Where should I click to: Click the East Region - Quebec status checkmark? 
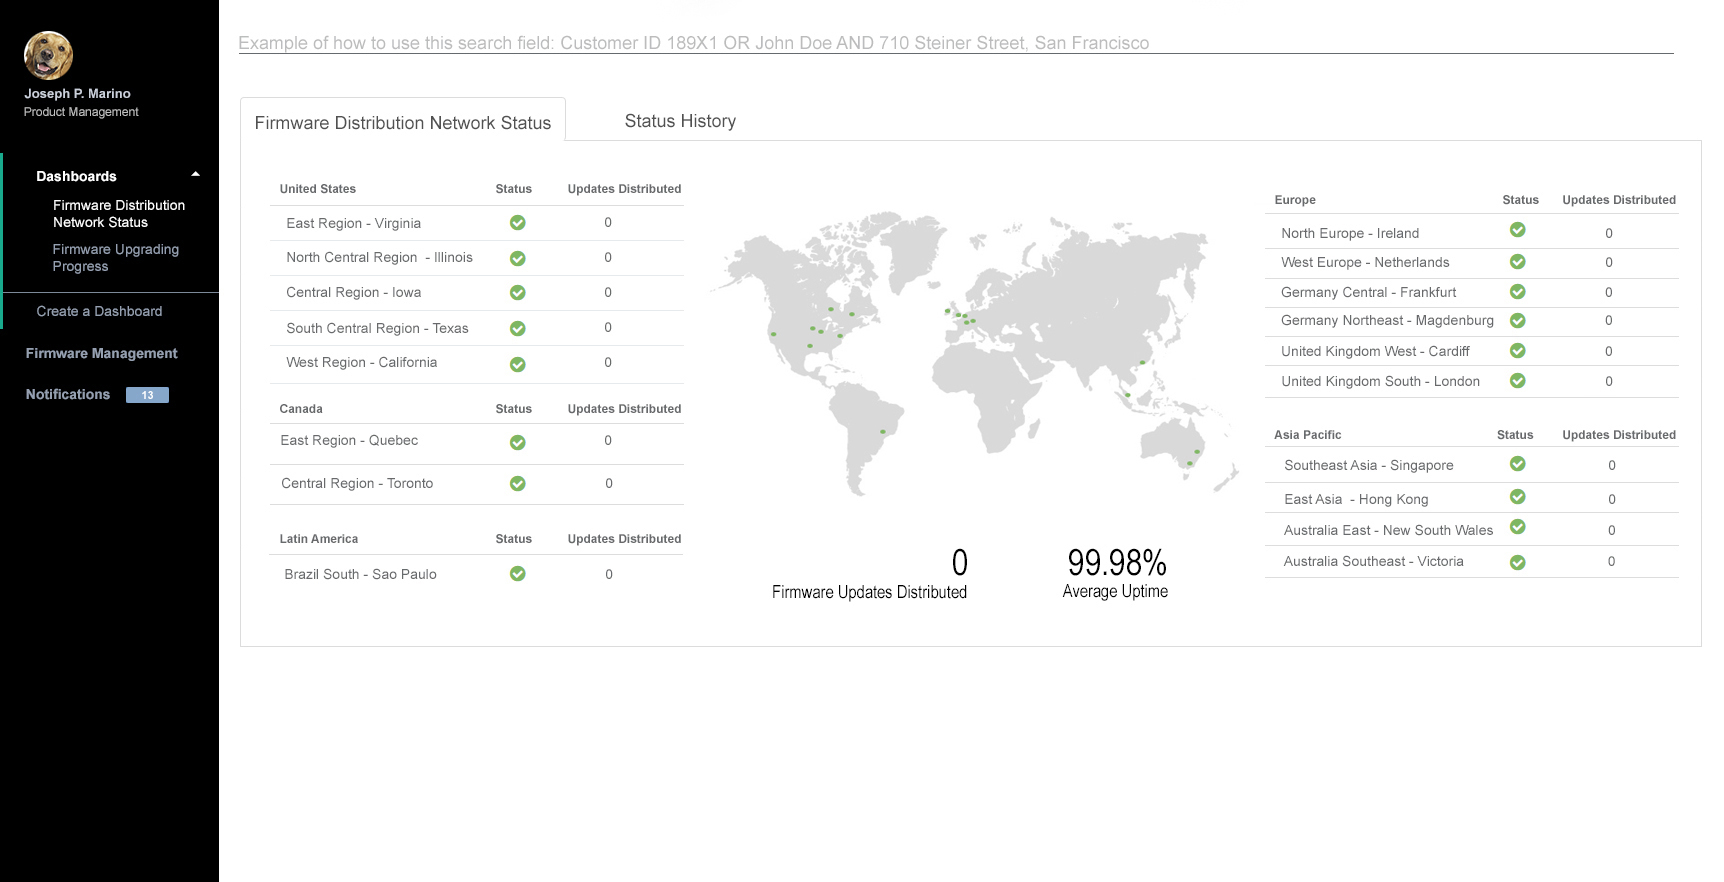[x=518, y=442]
